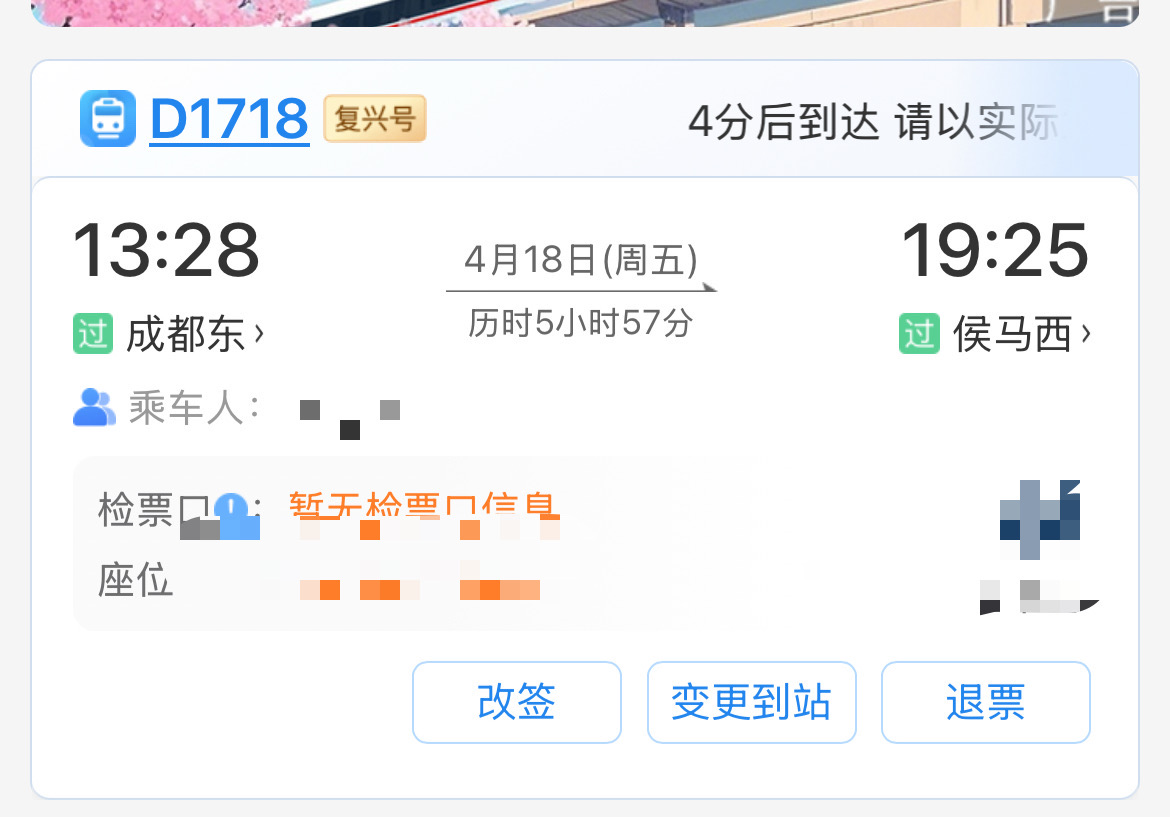
Task: Select the 19:25 arrival time
Action: tap(995, 250)
